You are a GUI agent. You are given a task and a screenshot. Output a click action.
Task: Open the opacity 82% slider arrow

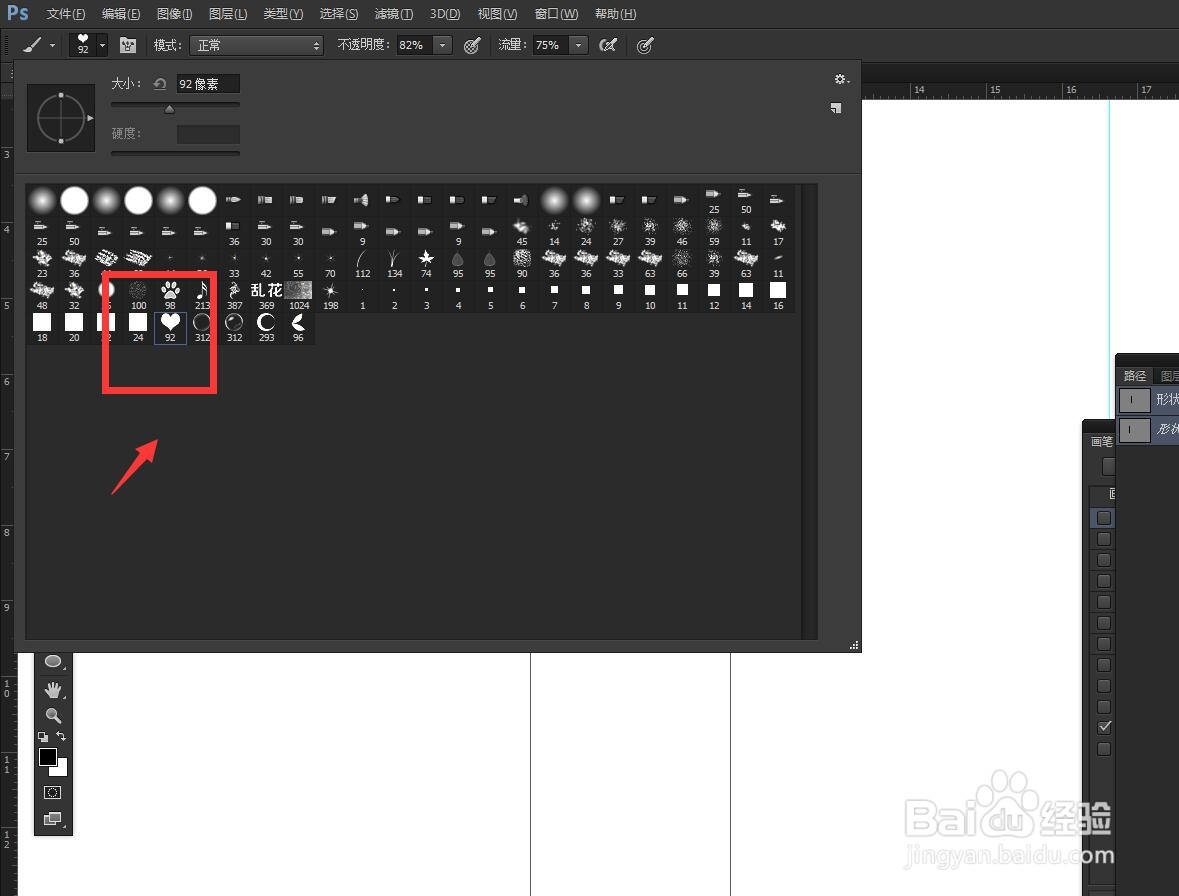point(442,45)
